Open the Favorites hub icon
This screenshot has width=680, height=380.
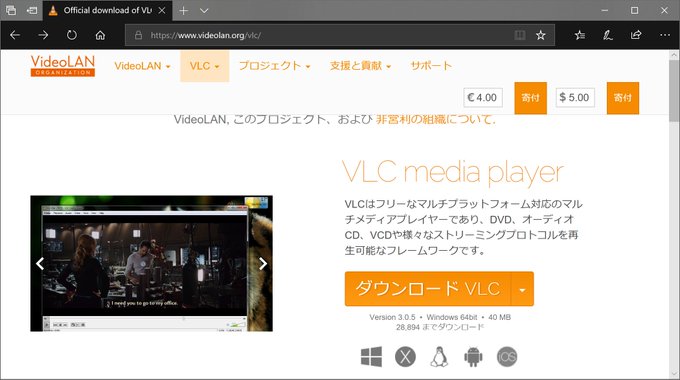tap(580, 35)
